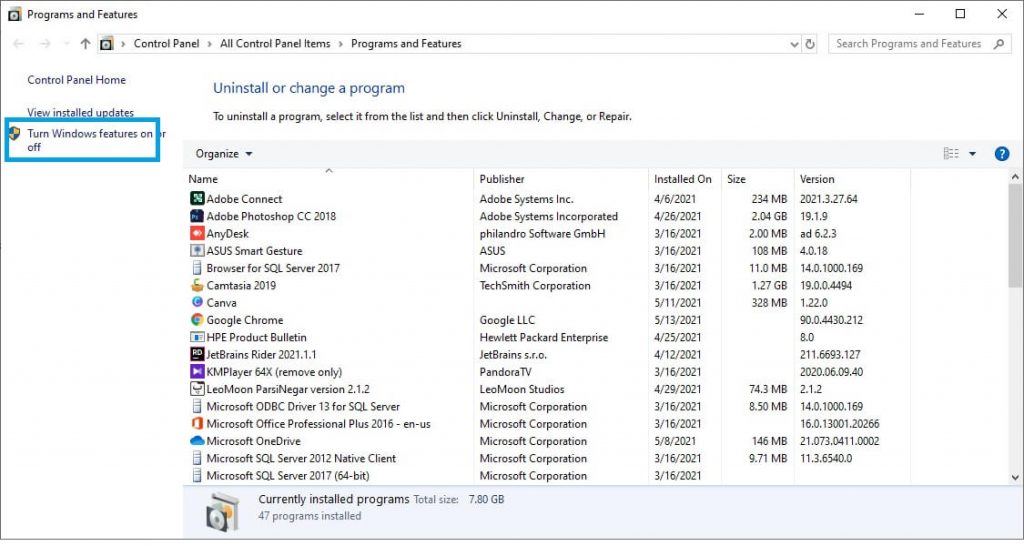
Task: Click the HPE Product Bulletin icon
Action: click(x=197, y=337)
